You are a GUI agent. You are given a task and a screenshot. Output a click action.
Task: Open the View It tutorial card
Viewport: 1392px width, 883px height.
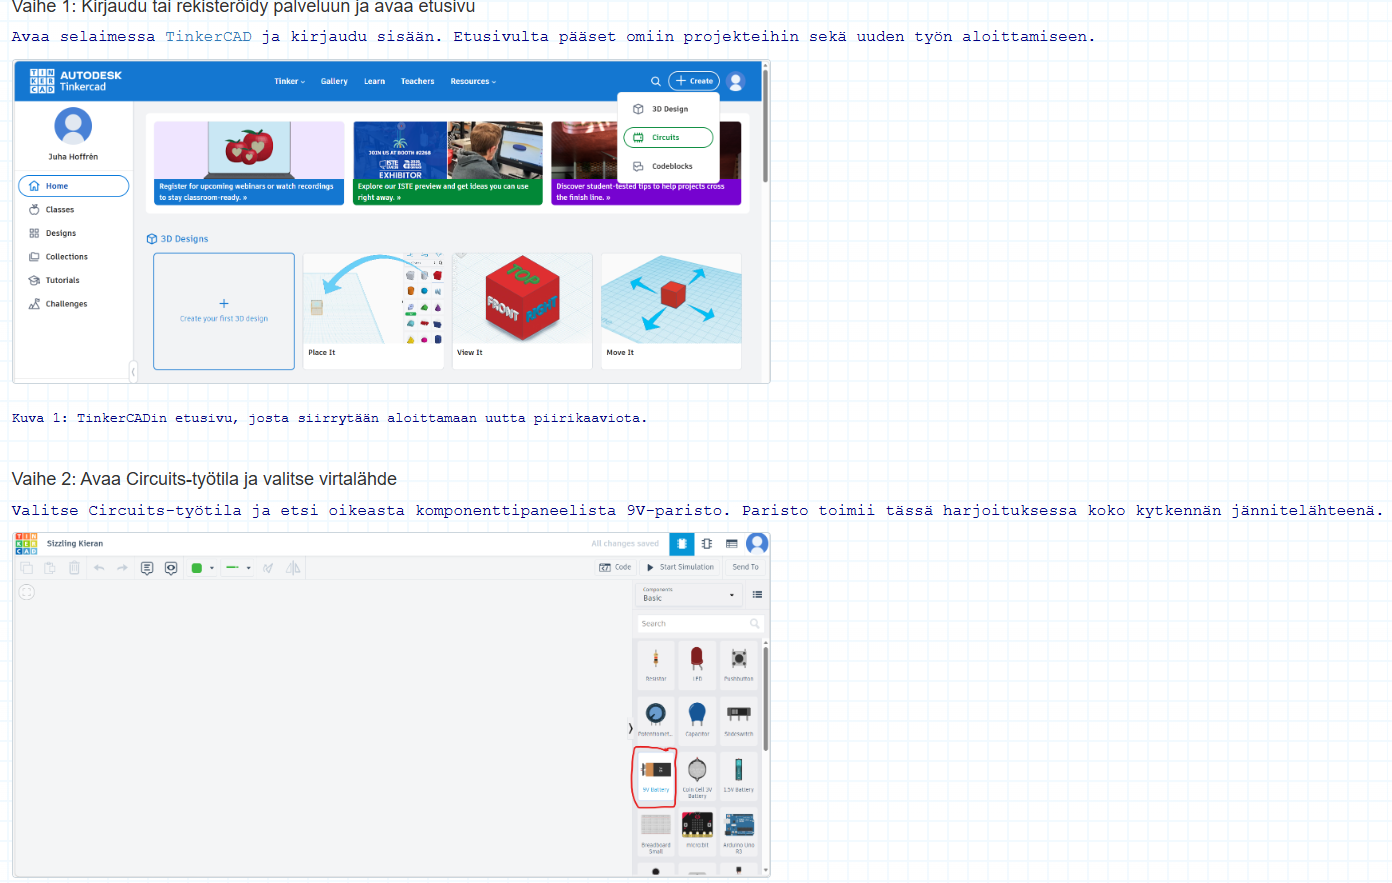[x=522, y=311]
